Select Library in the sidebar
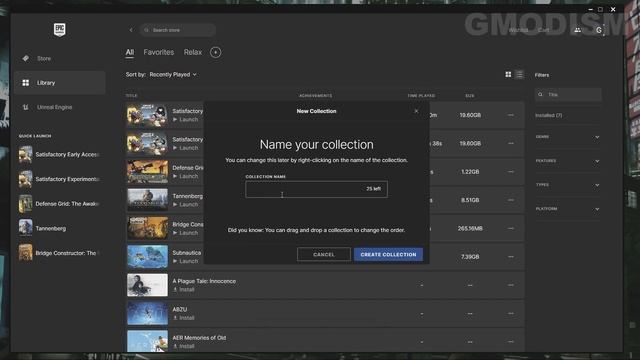This screenshot has width=640, height=360. (60, 83)
